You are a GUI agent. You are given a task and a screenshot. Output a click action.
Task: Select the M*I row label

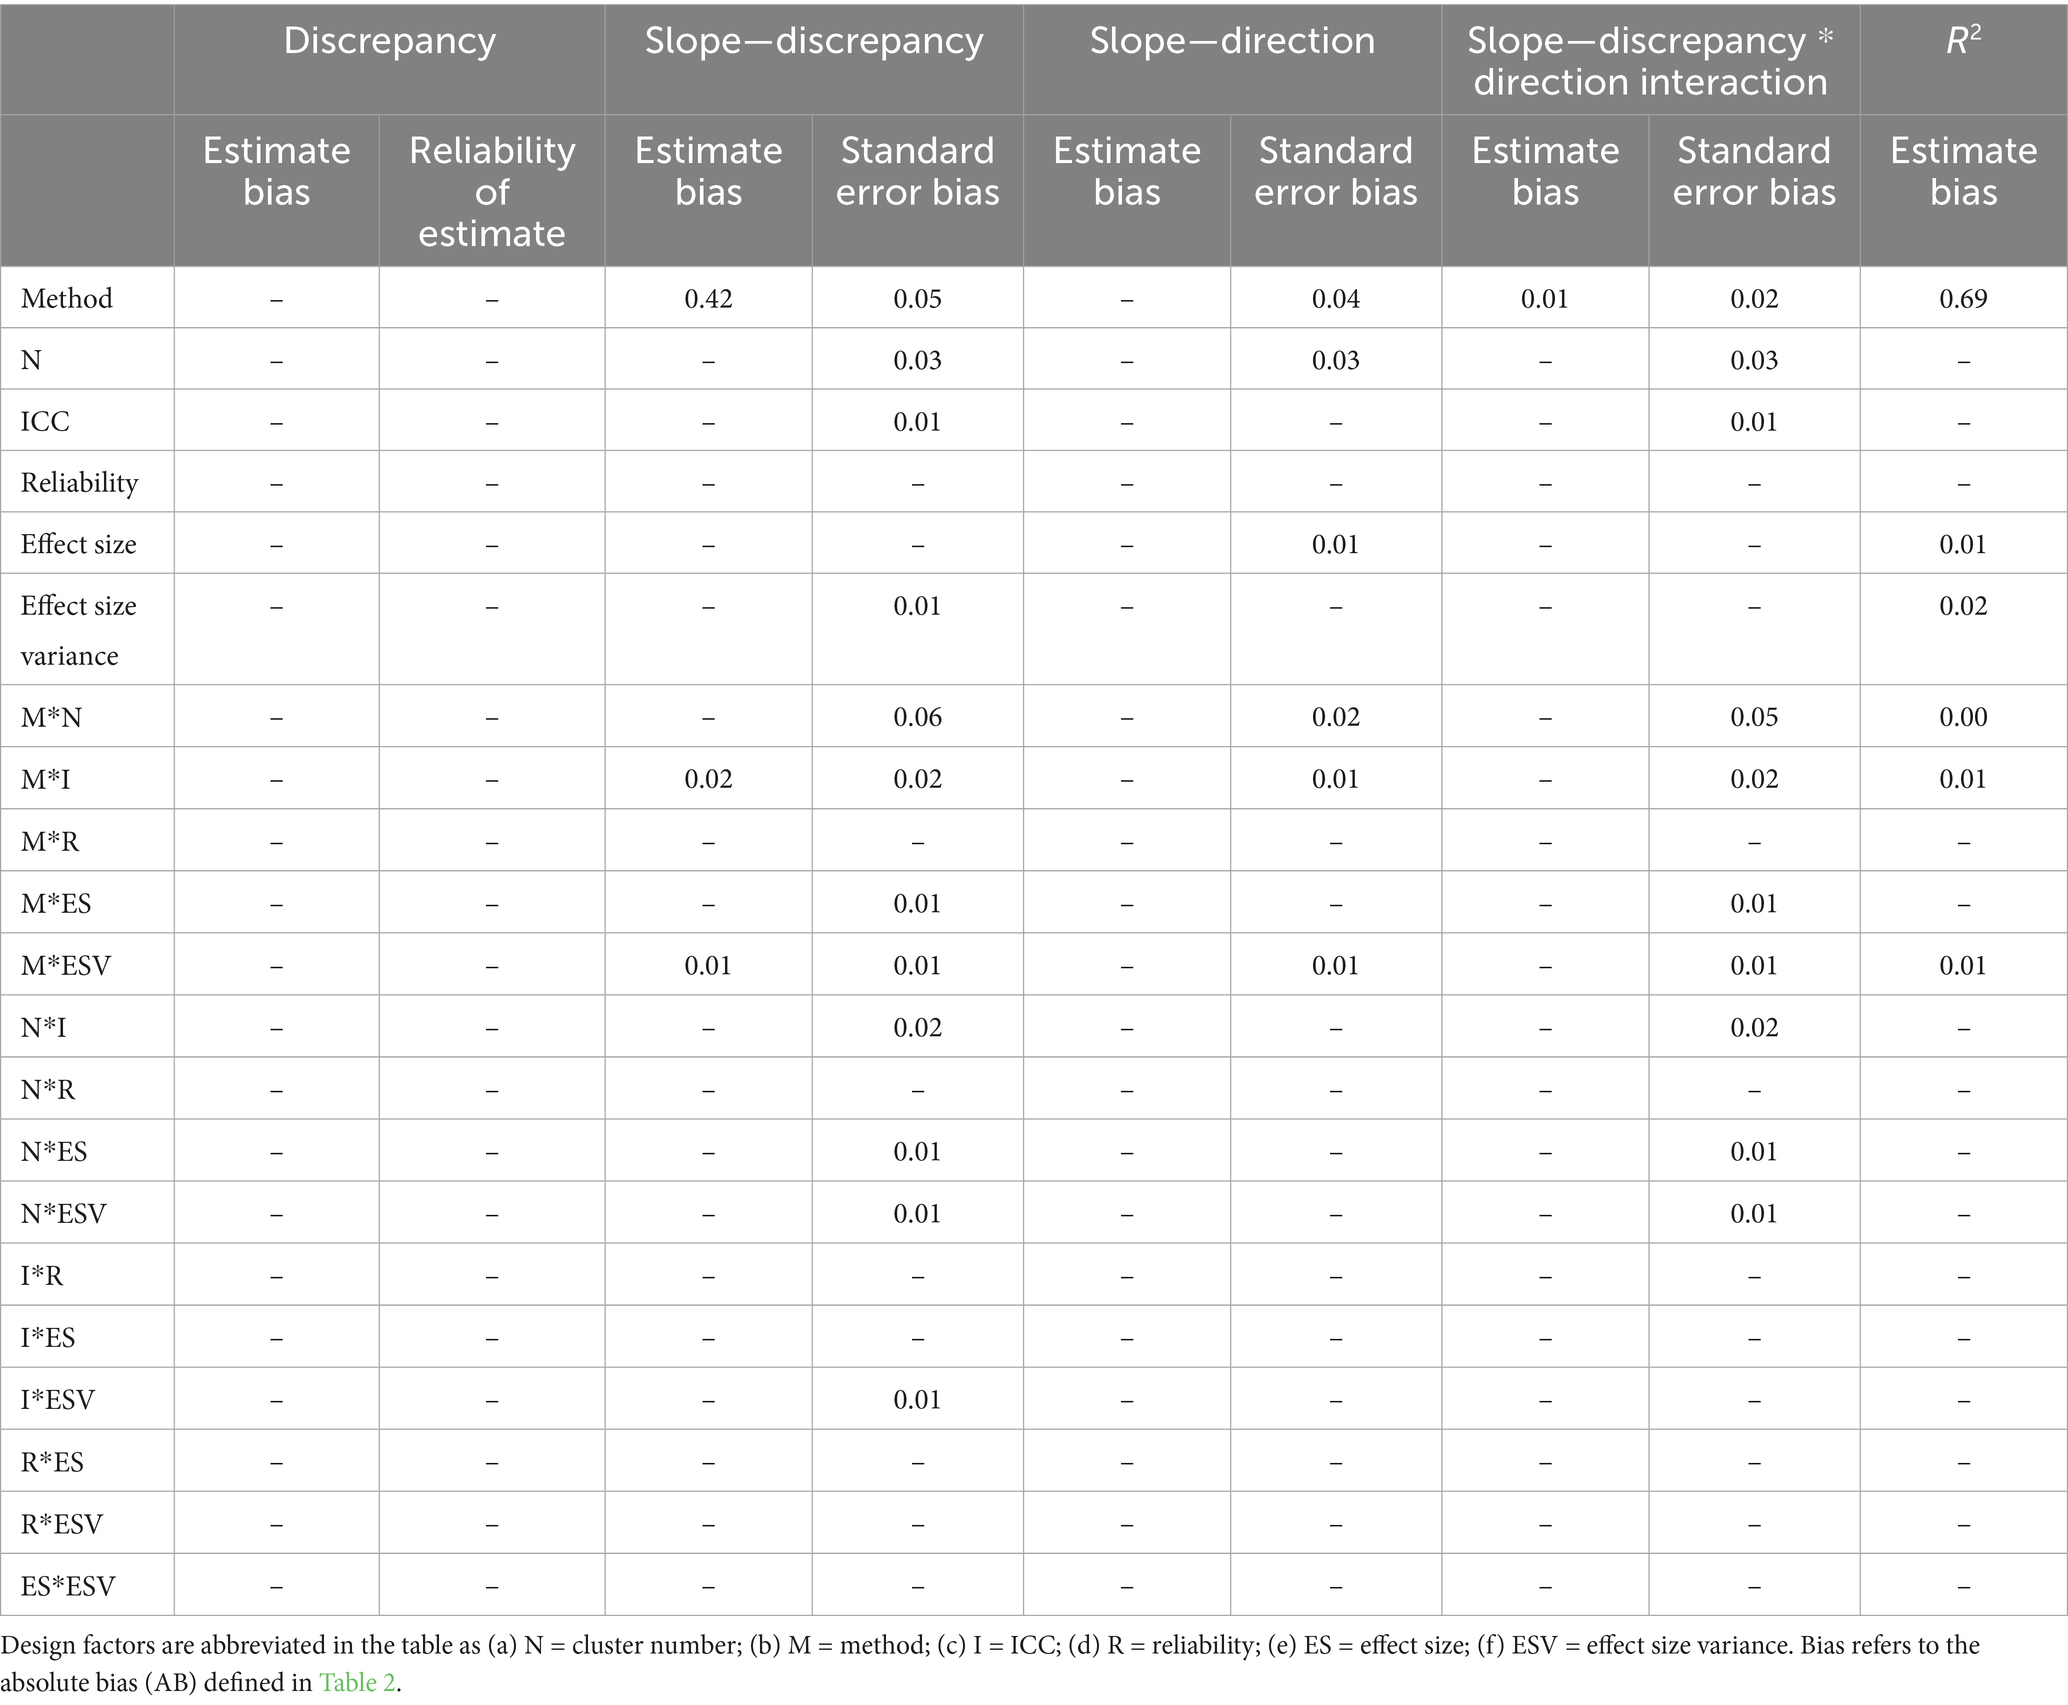click(46, 779)
